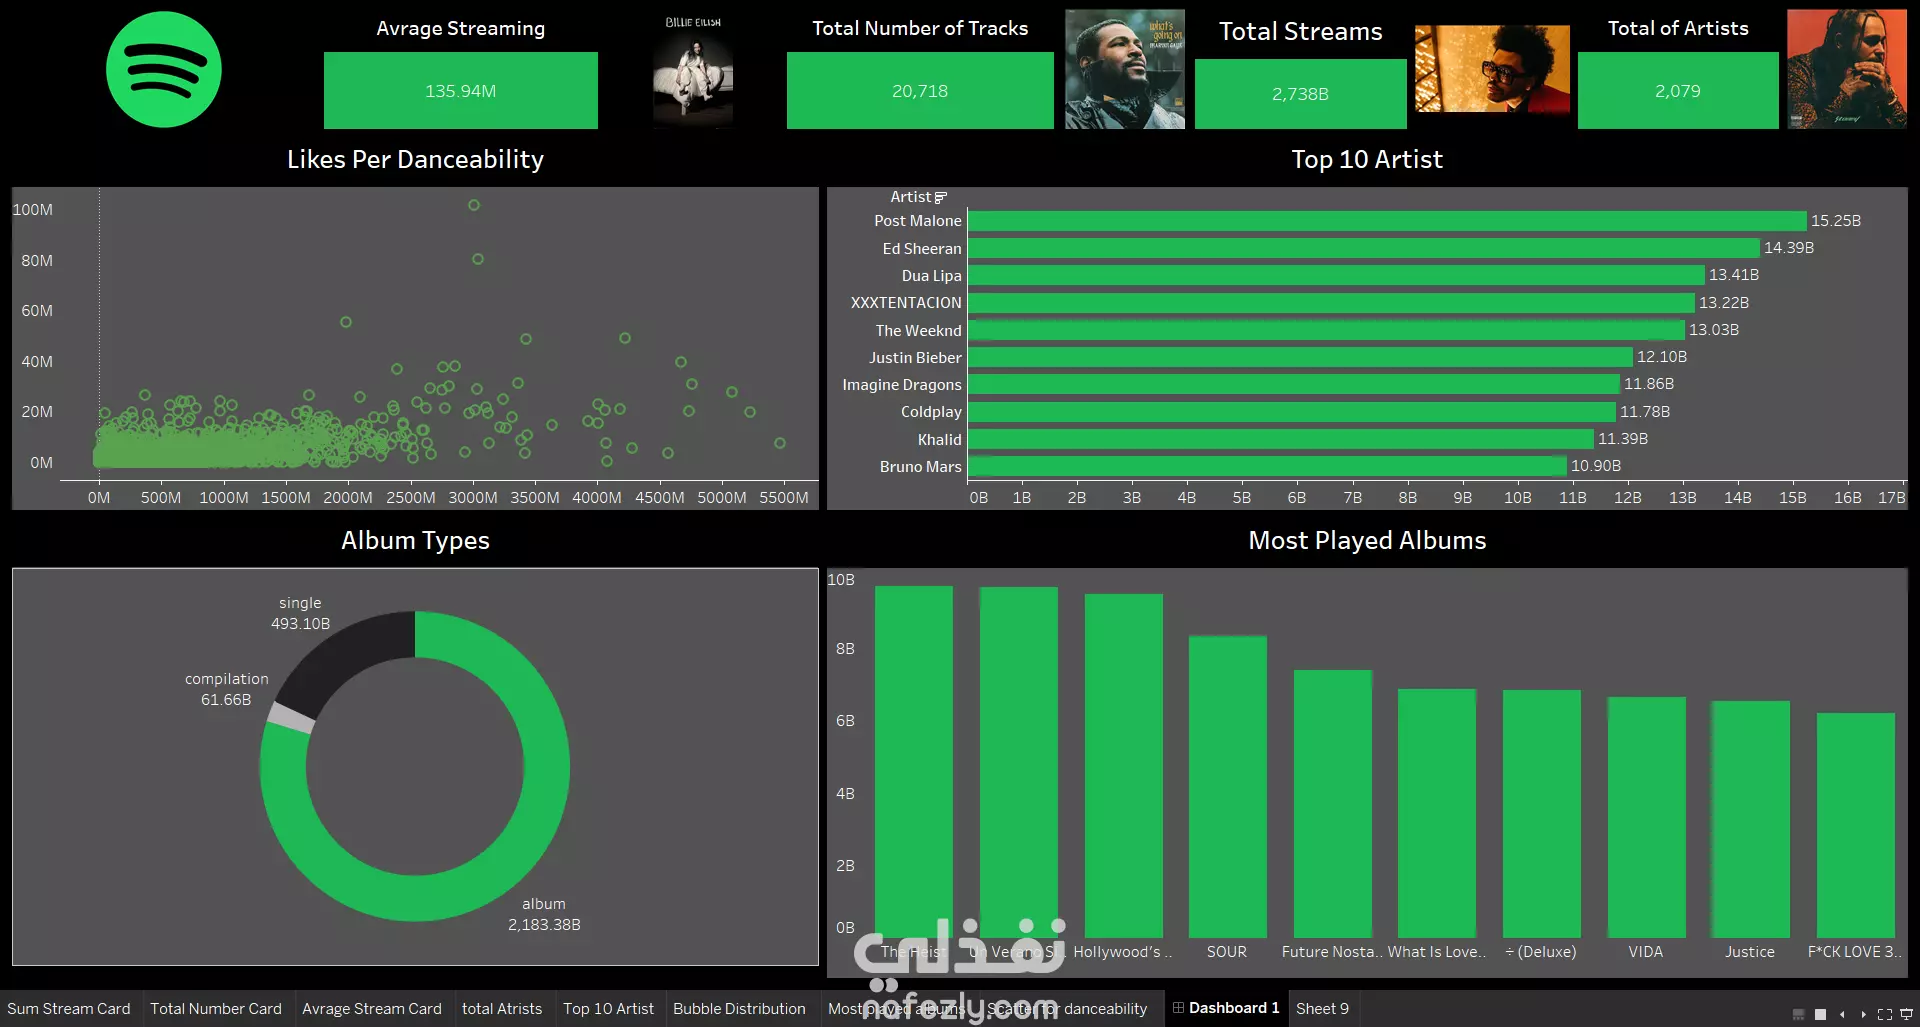Select the What Is Love album bar
Image resolution: width=1920 pixels, height=1027 pixels.
click(1437, 813)
